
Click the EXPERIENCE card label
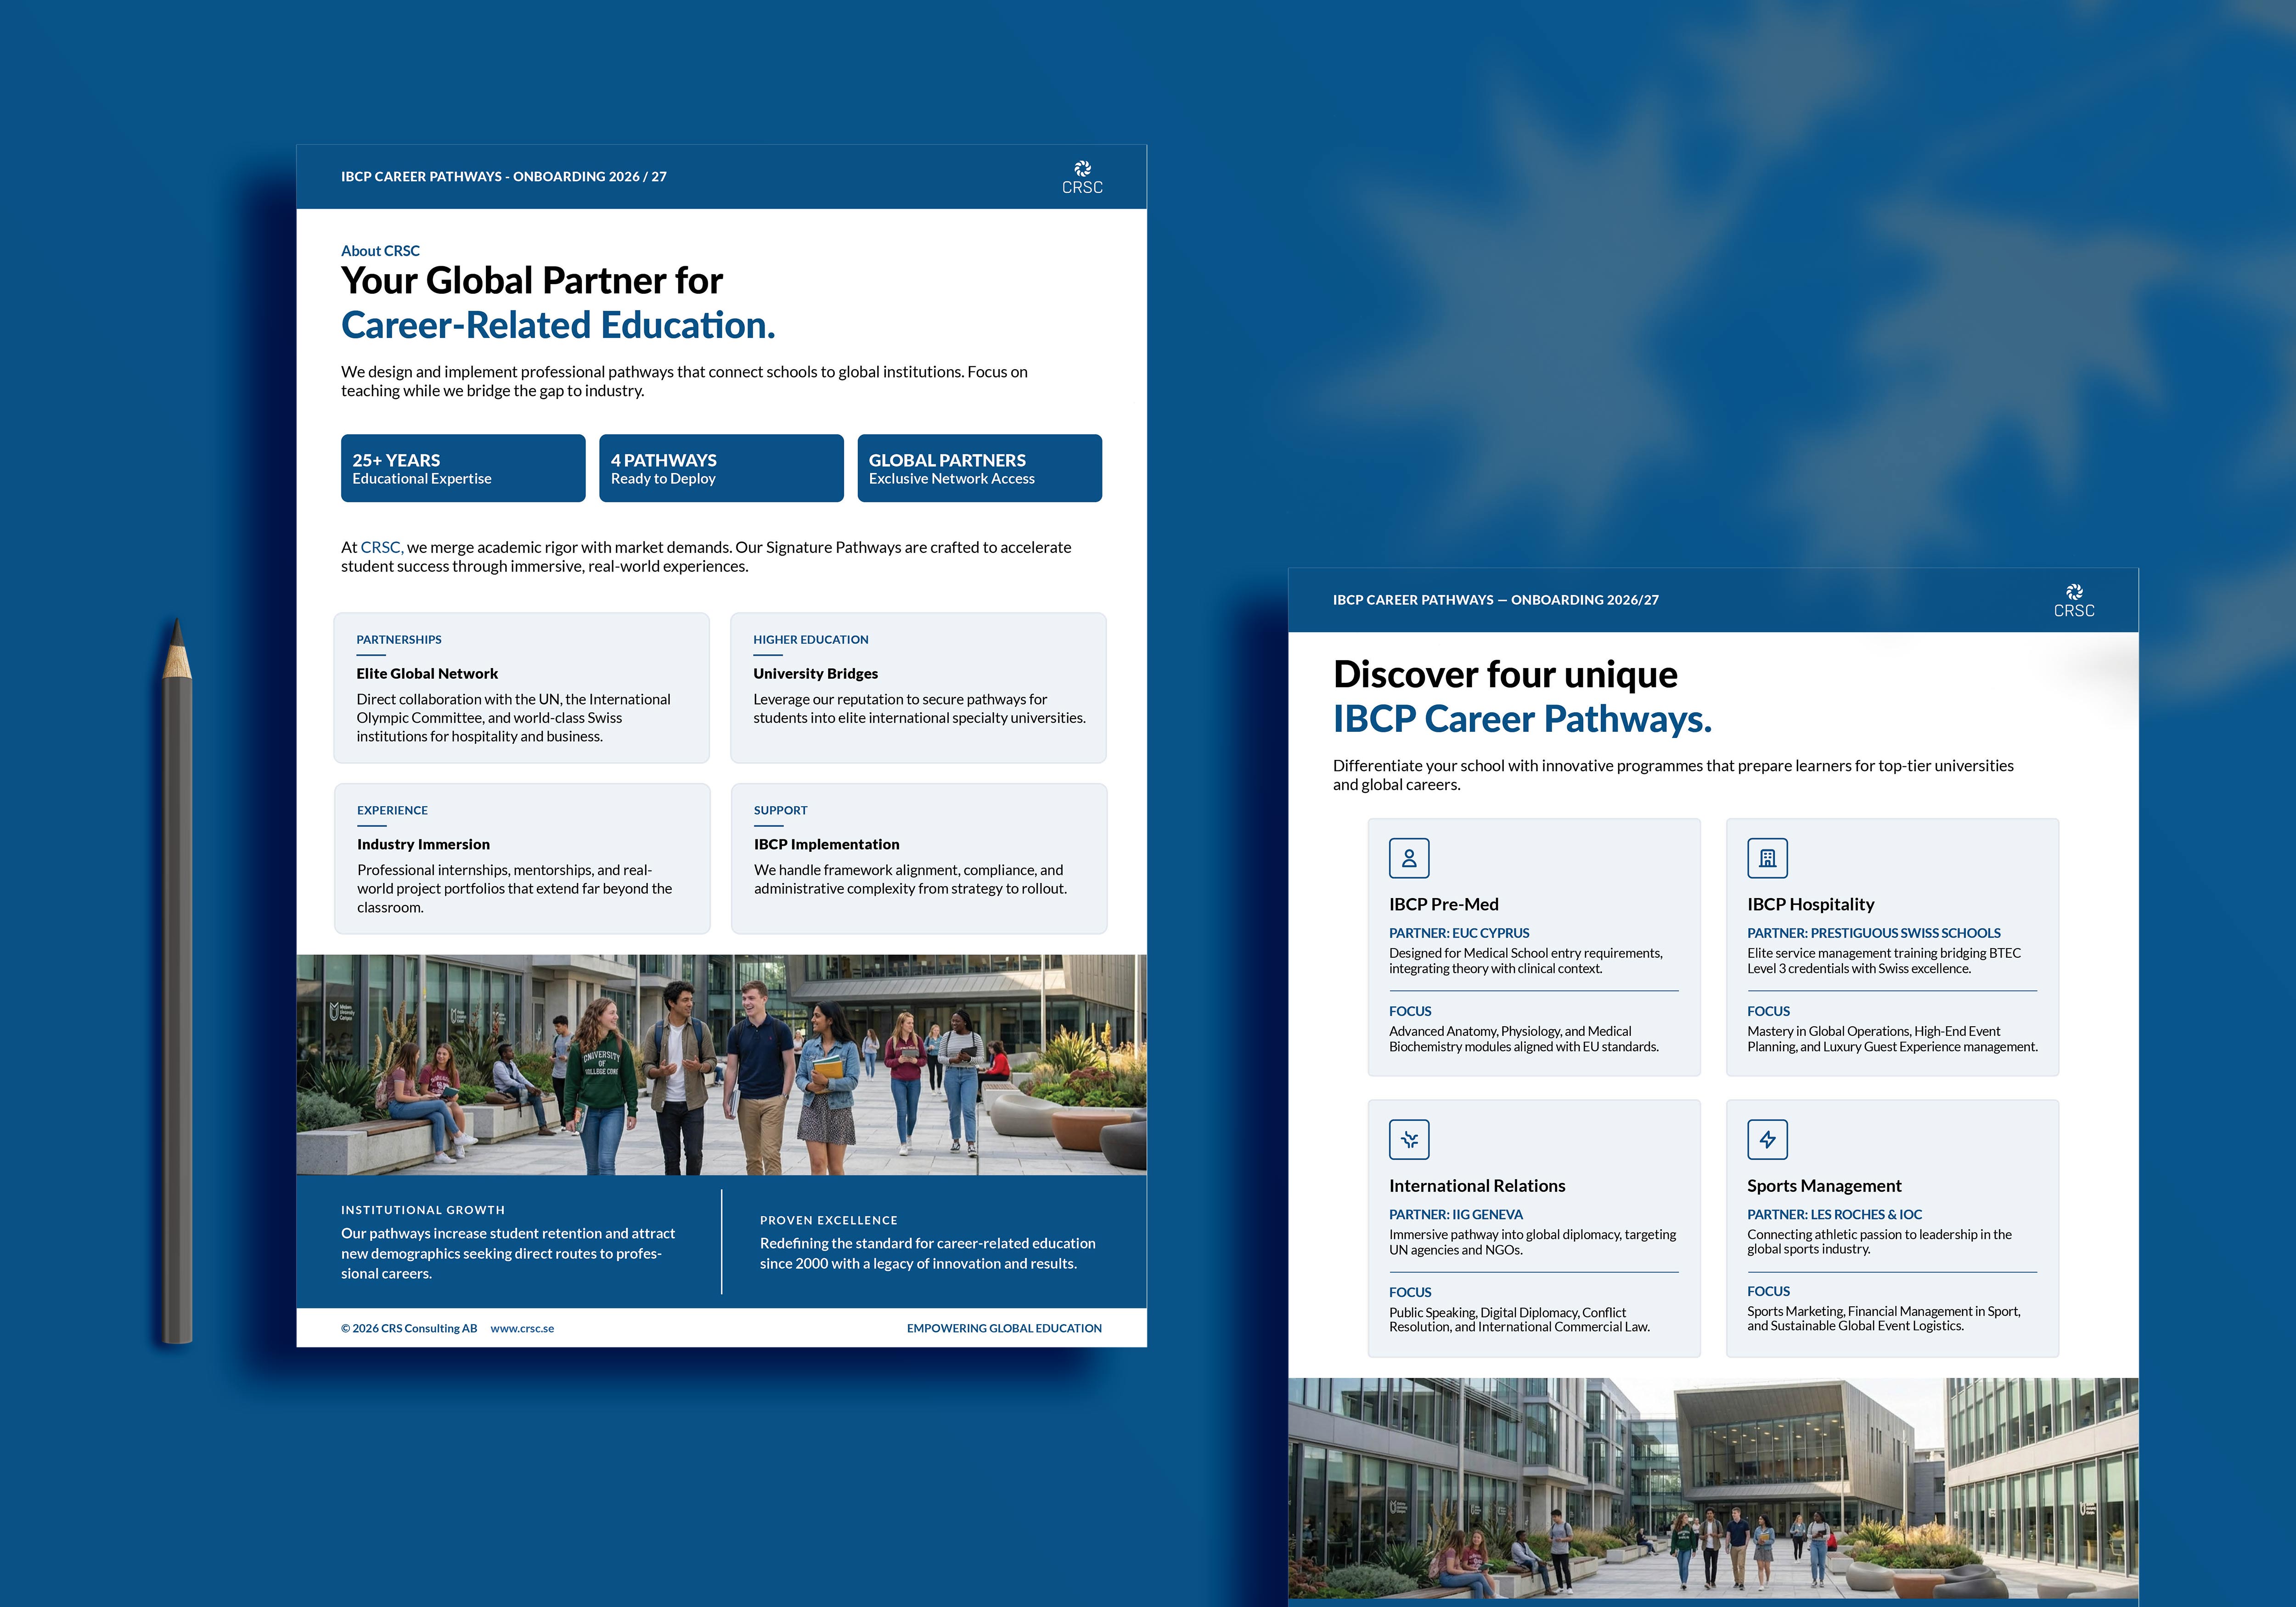coord(392,811)
